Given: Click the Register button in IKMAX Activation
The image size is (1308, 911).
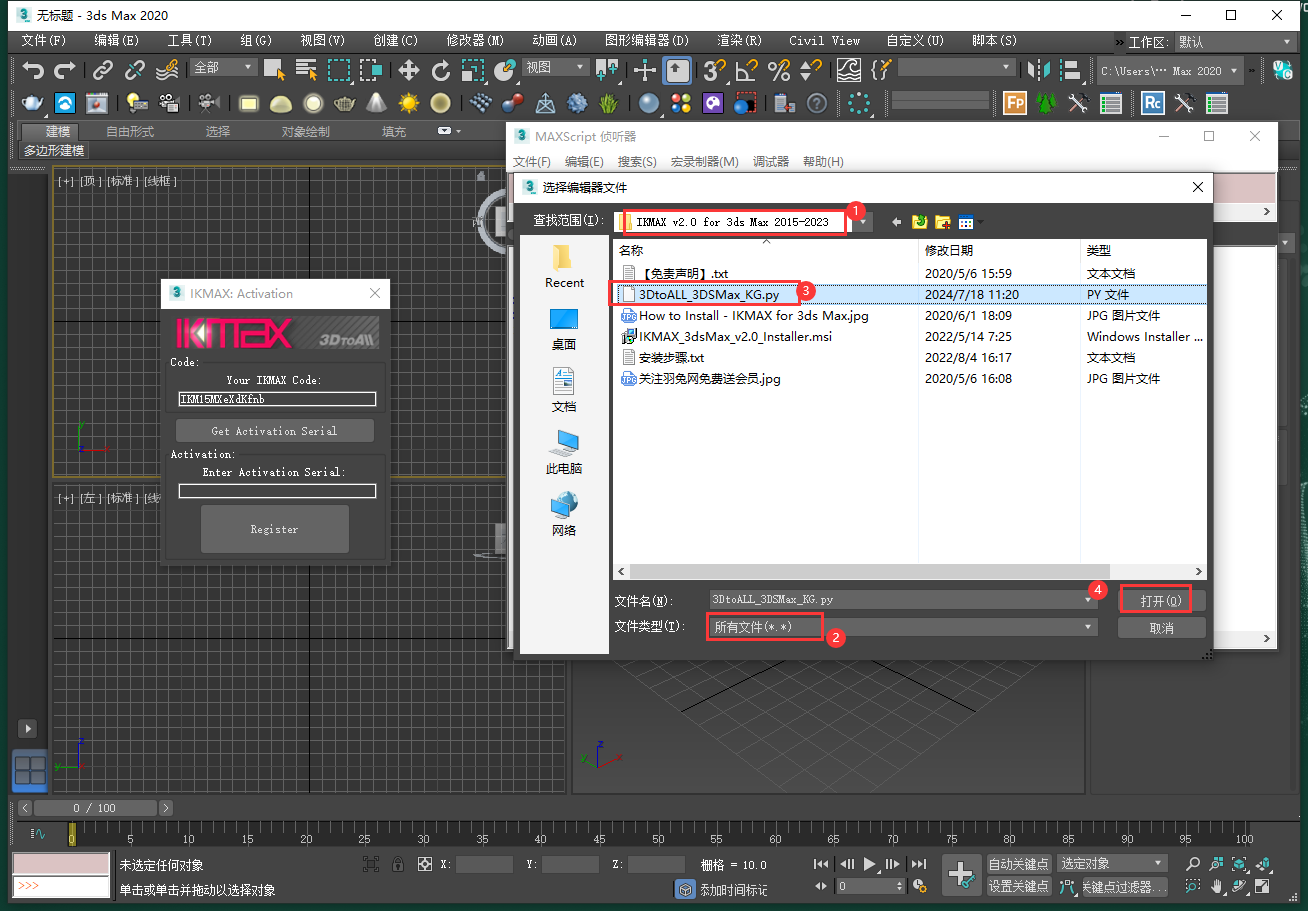Looking at the screenshot, I should point(274,529).
